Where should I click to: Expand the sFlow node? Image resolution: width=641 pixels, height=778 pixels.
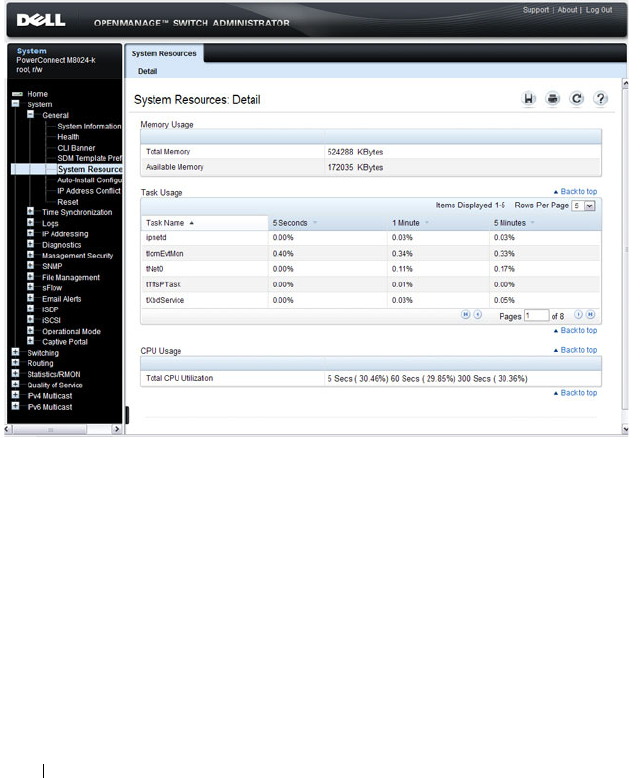coord(30,287)
